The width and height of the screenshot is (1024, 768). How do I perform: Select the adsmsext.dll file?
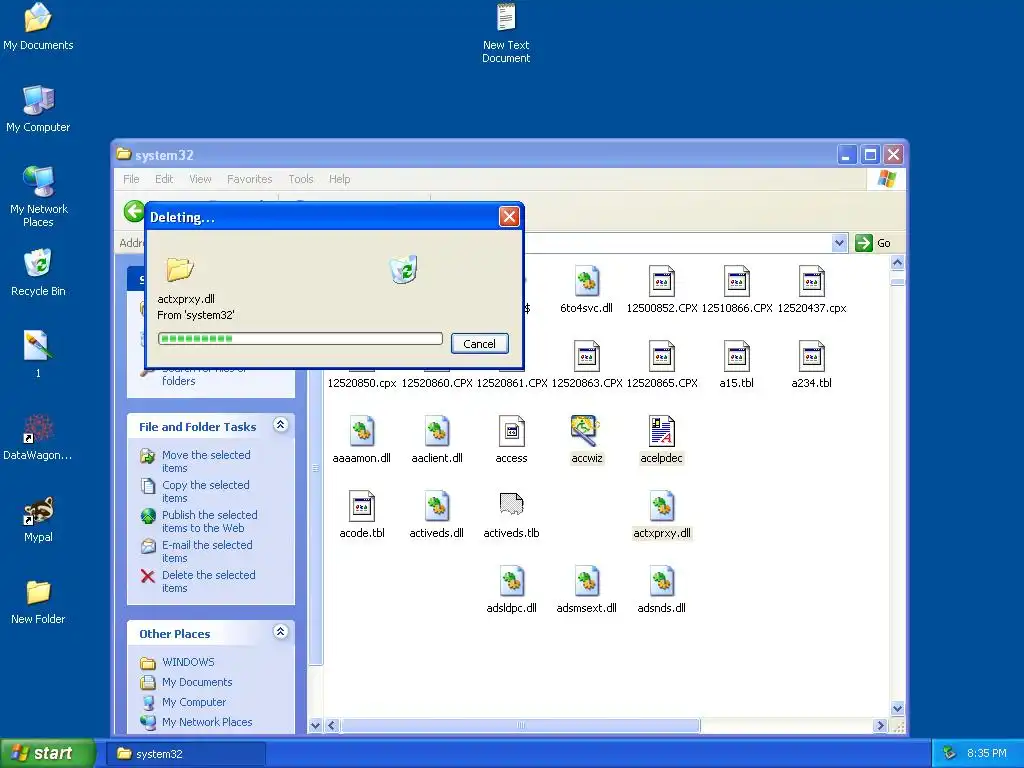(586, 590)
